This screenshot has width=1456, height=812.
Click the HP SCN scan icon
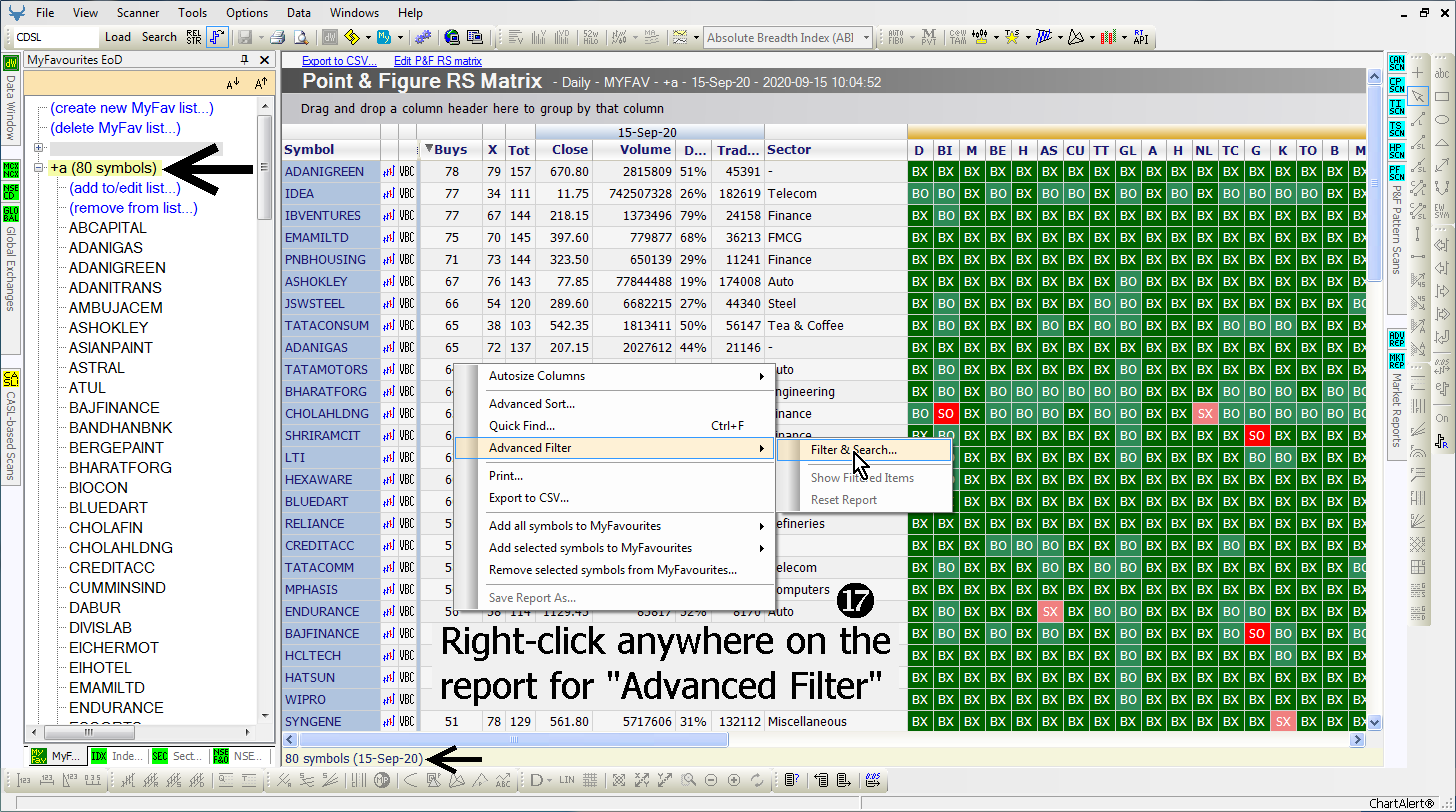[x=1397, y=150]
